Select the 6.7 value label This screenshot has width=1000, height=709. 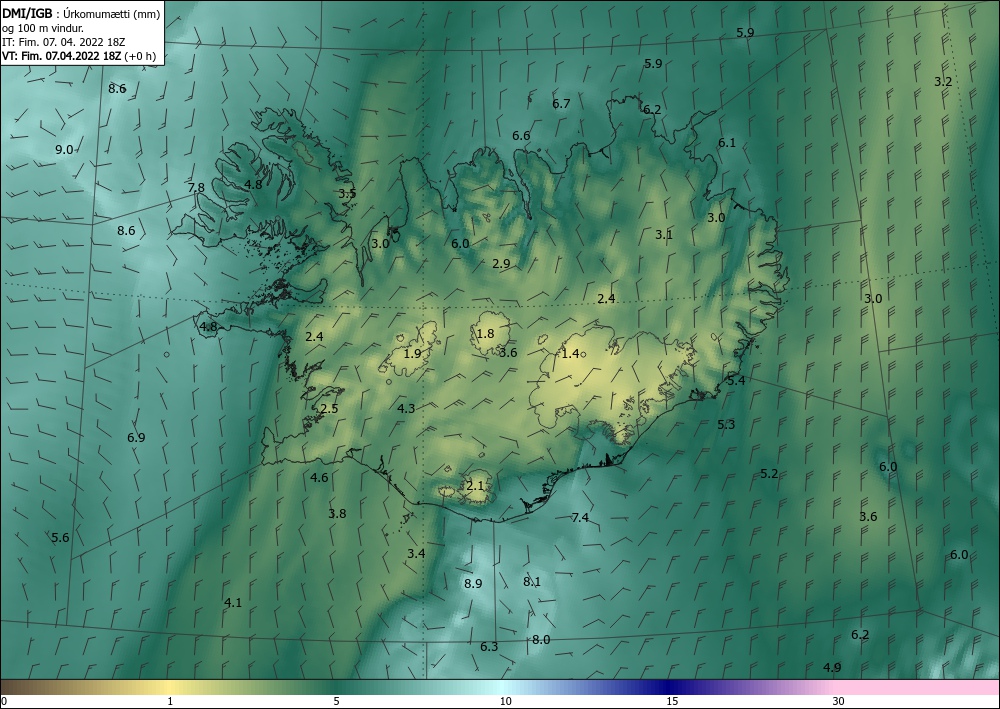(x=561, y=103)
